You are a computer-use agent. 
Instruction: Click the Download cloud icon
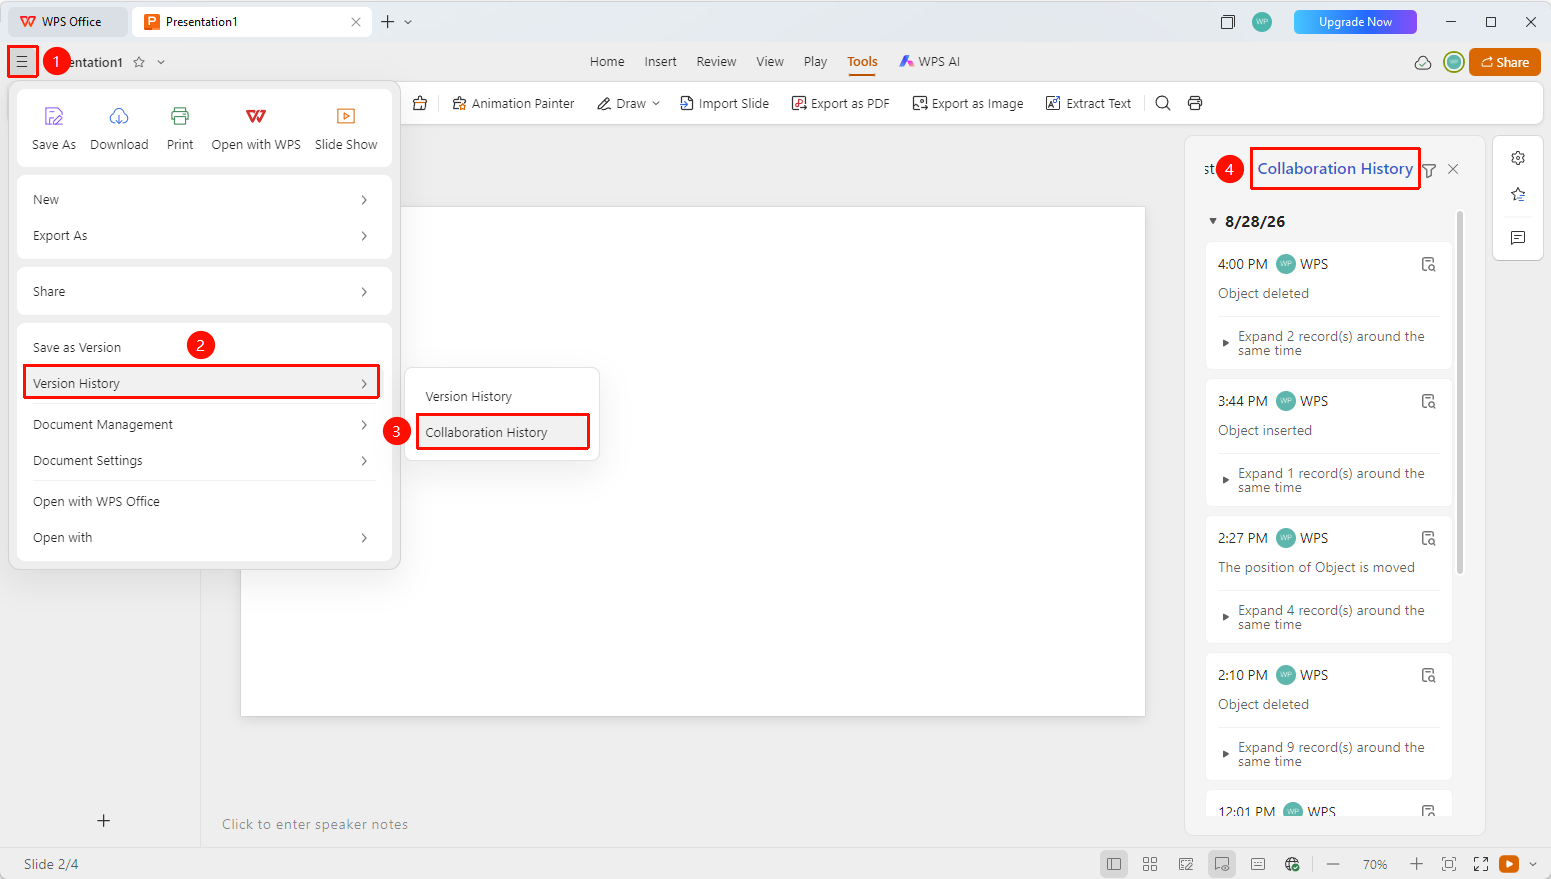119,117
